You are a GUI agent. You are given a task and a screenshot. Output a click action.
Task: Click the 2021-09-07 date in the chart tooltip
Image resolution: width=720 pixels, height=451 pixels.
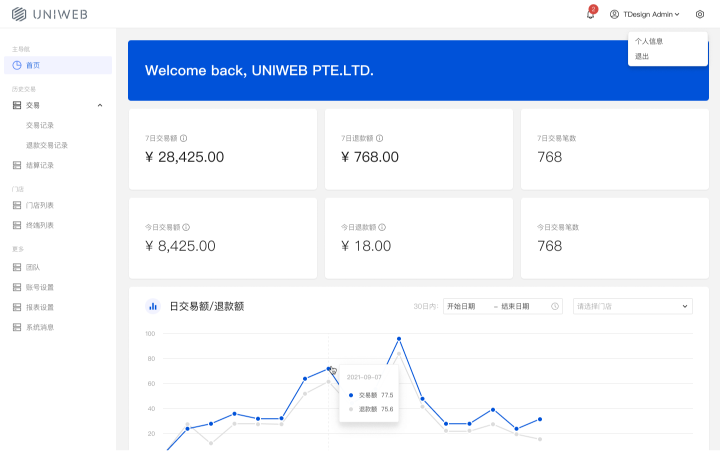[x=364, y=377]
